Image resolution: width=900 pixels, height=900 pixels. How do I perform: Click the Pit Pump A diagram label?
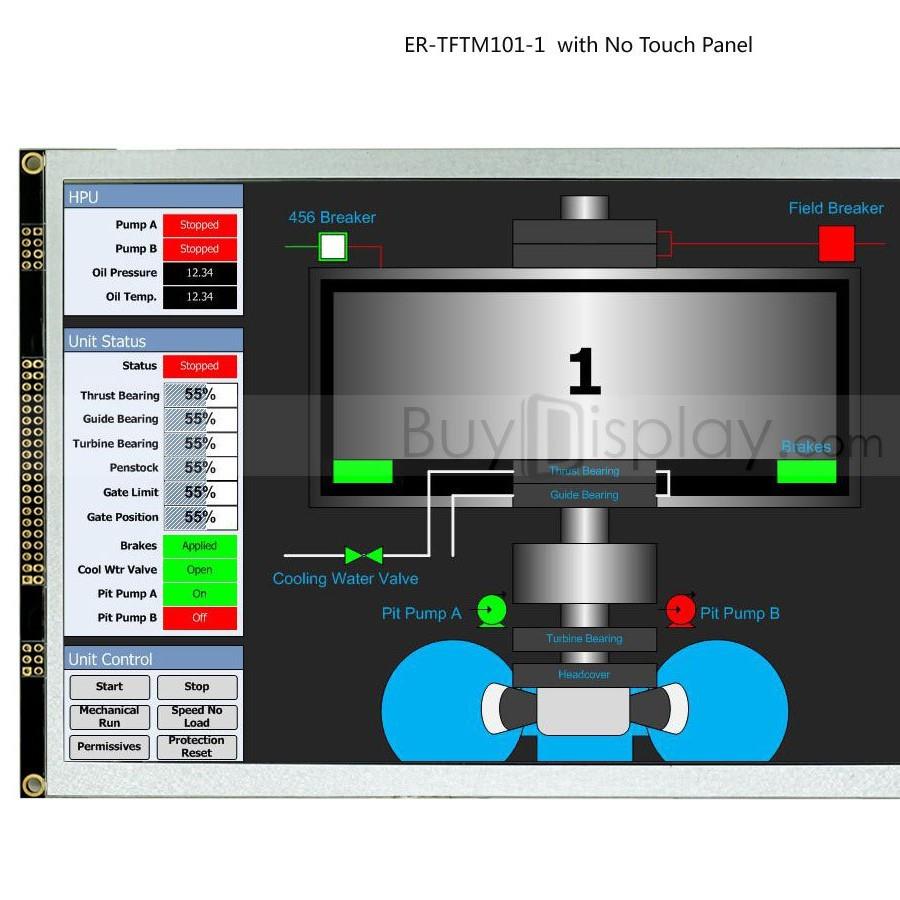pyautogui.click(x=421, y=614)
